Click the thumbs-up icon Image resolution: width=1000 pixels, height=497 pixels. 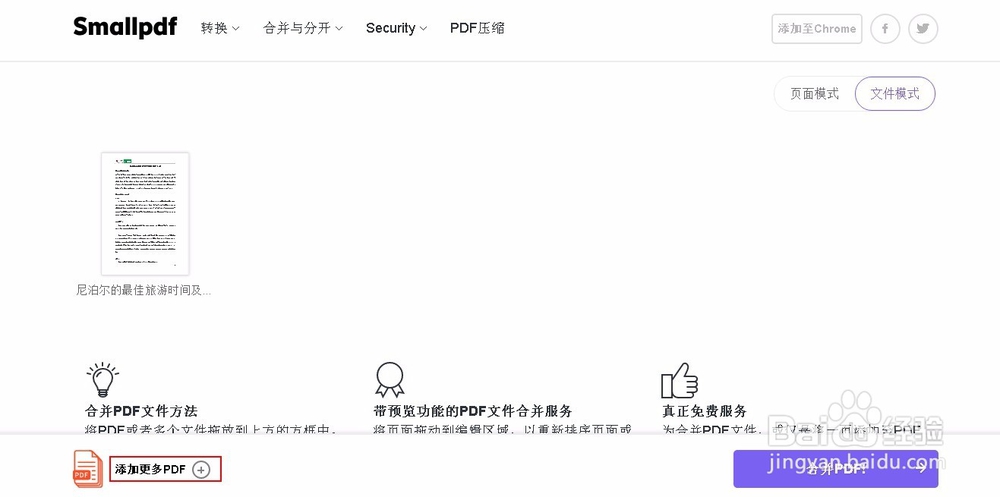tap(679, 380)
